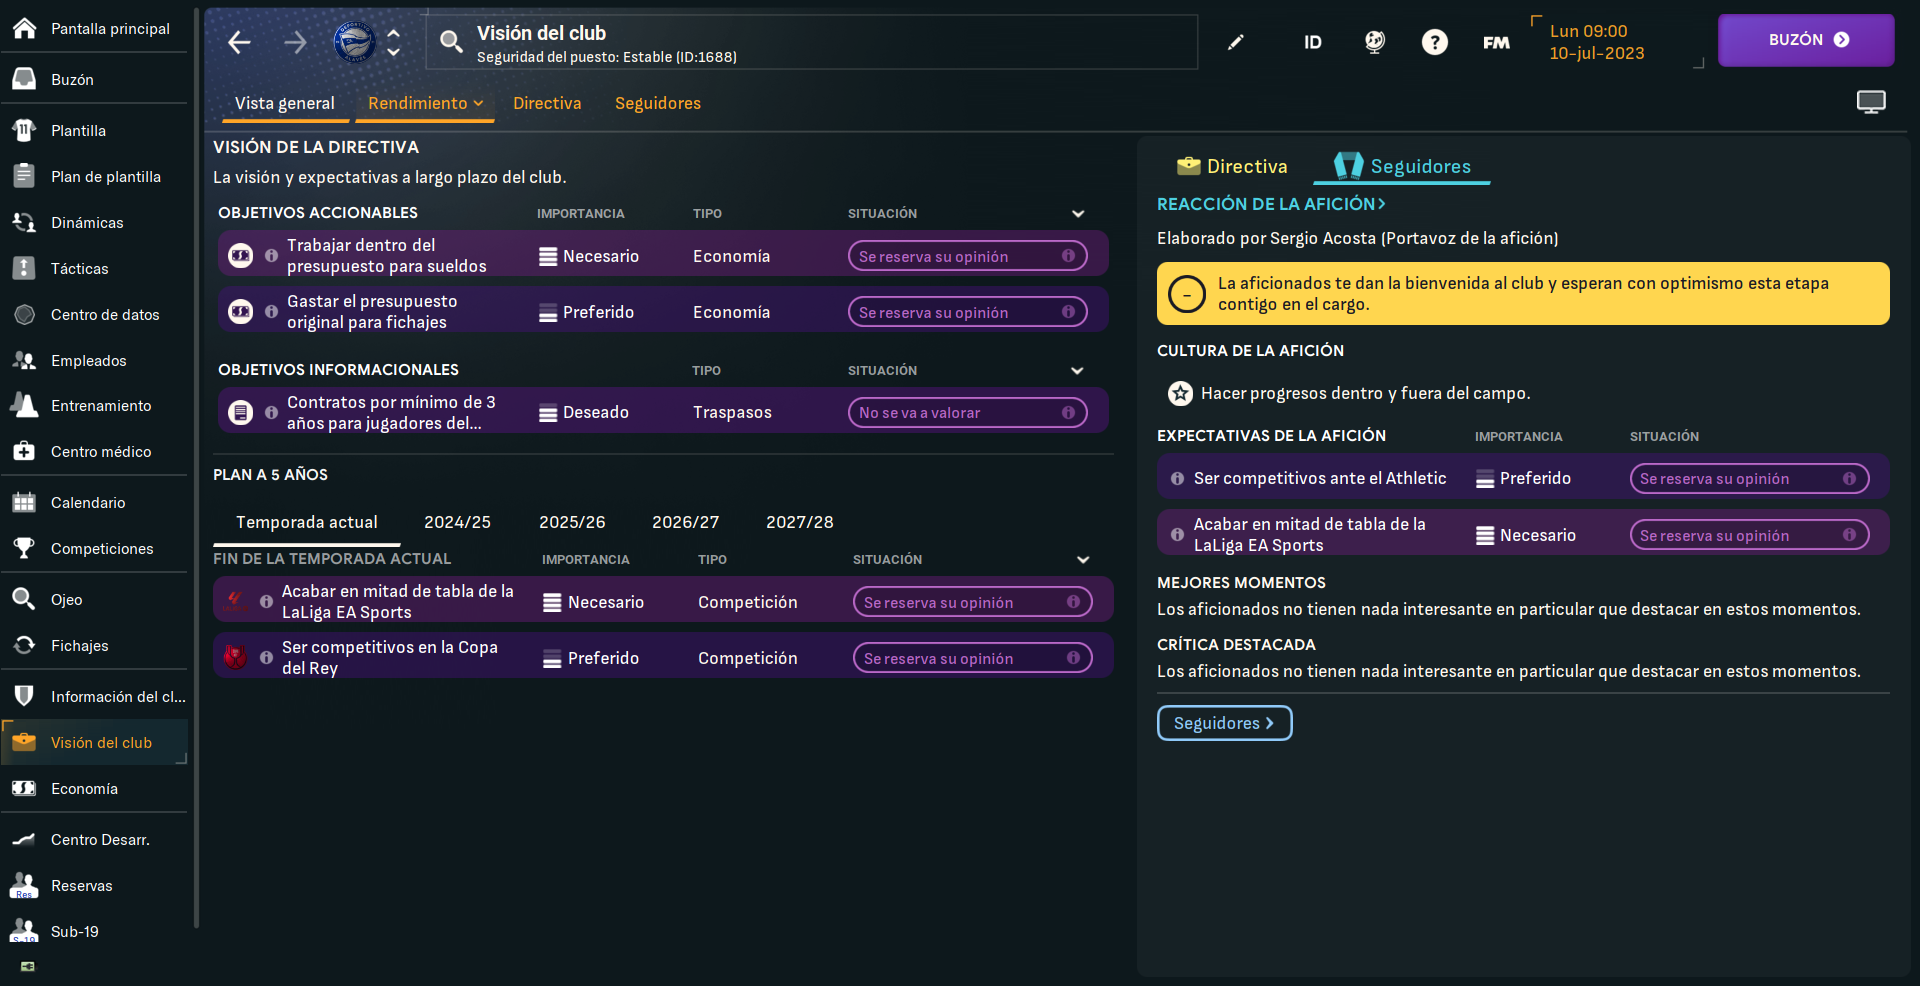Image resolution: width=1920 pixels, height=986 pixels.
Task: Open the FM menu
Action: tap(1496, 42)
